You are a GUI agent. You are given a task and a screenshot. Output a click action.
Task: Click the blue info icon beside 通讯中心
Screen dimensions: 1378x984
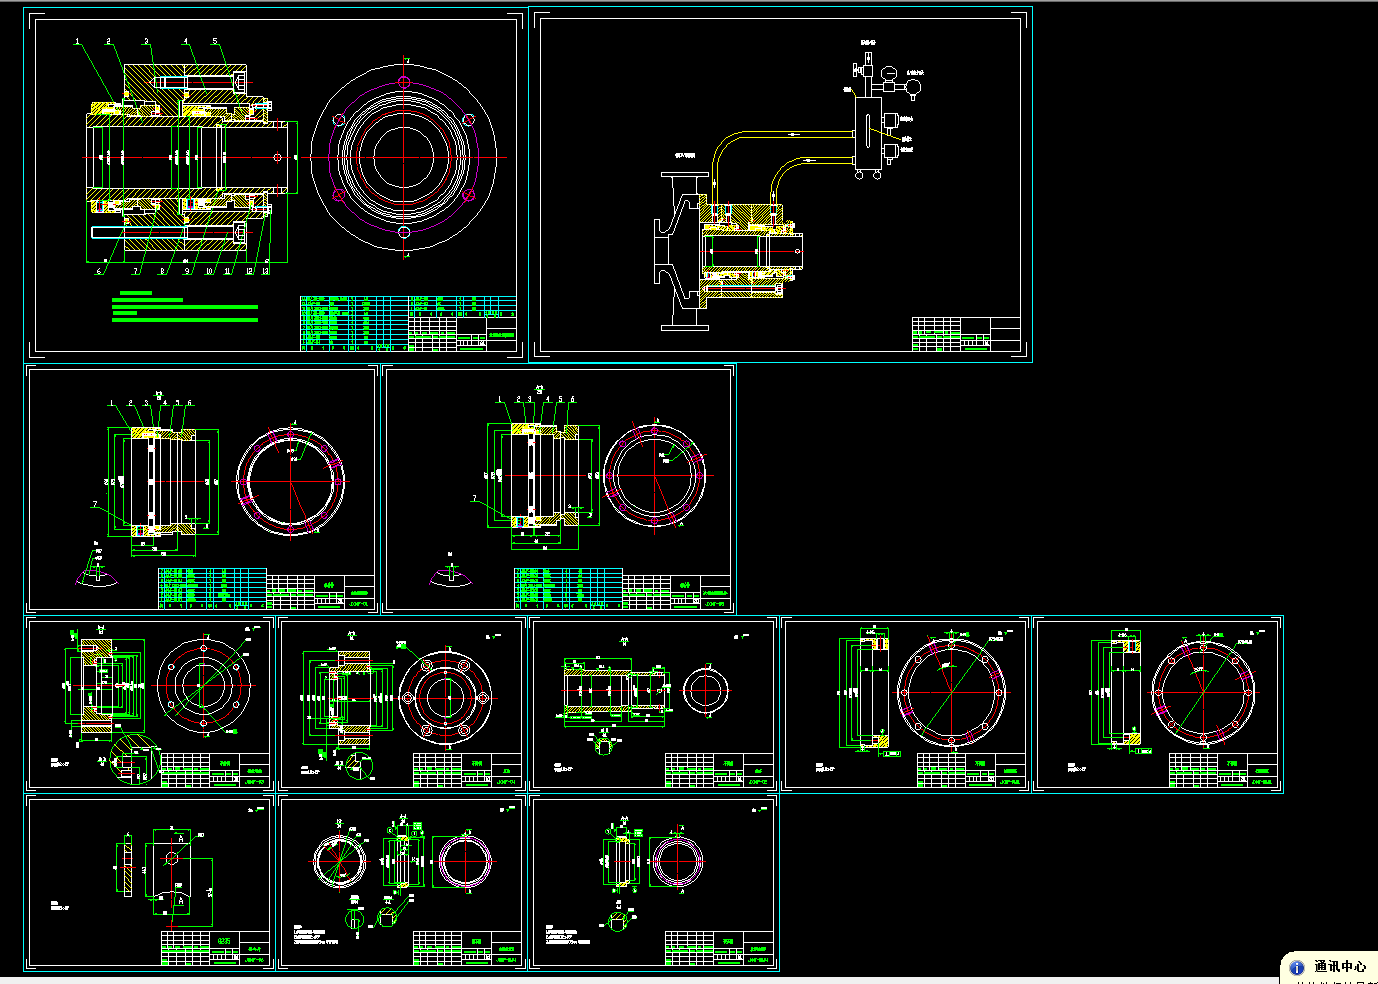click(x=1297, y=967)
